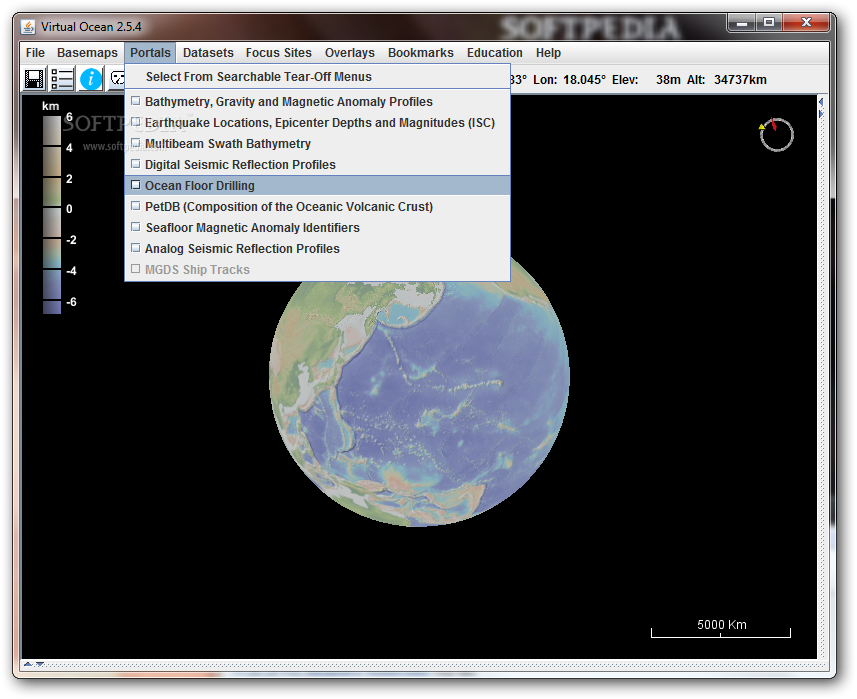Open the Help menu
This screenshot has width=857, height=699.
[x=548, y=53]
